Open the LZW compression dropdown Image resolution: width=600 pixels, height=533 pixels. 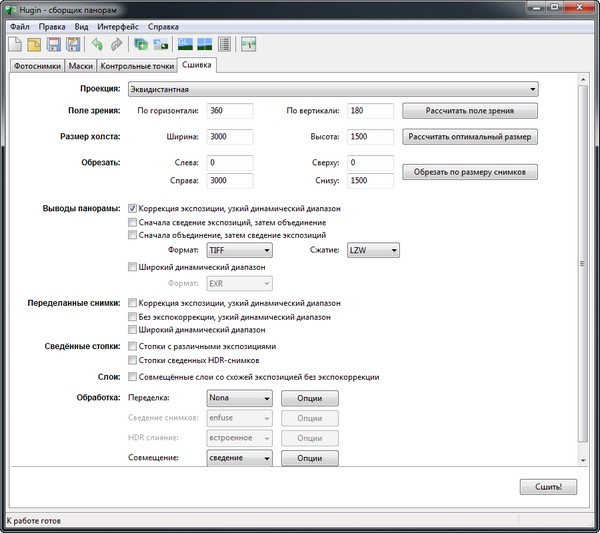[372, 251]
